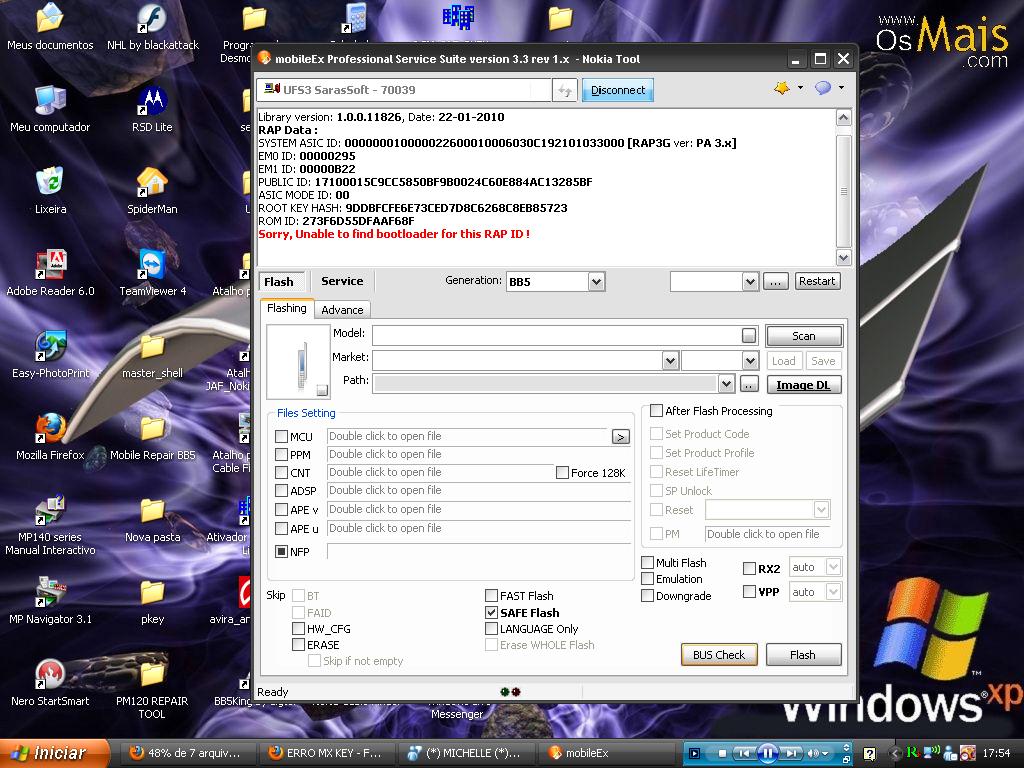Launch Nero StartSmart icon
The image size is (1024, 768).
point(50,683)
